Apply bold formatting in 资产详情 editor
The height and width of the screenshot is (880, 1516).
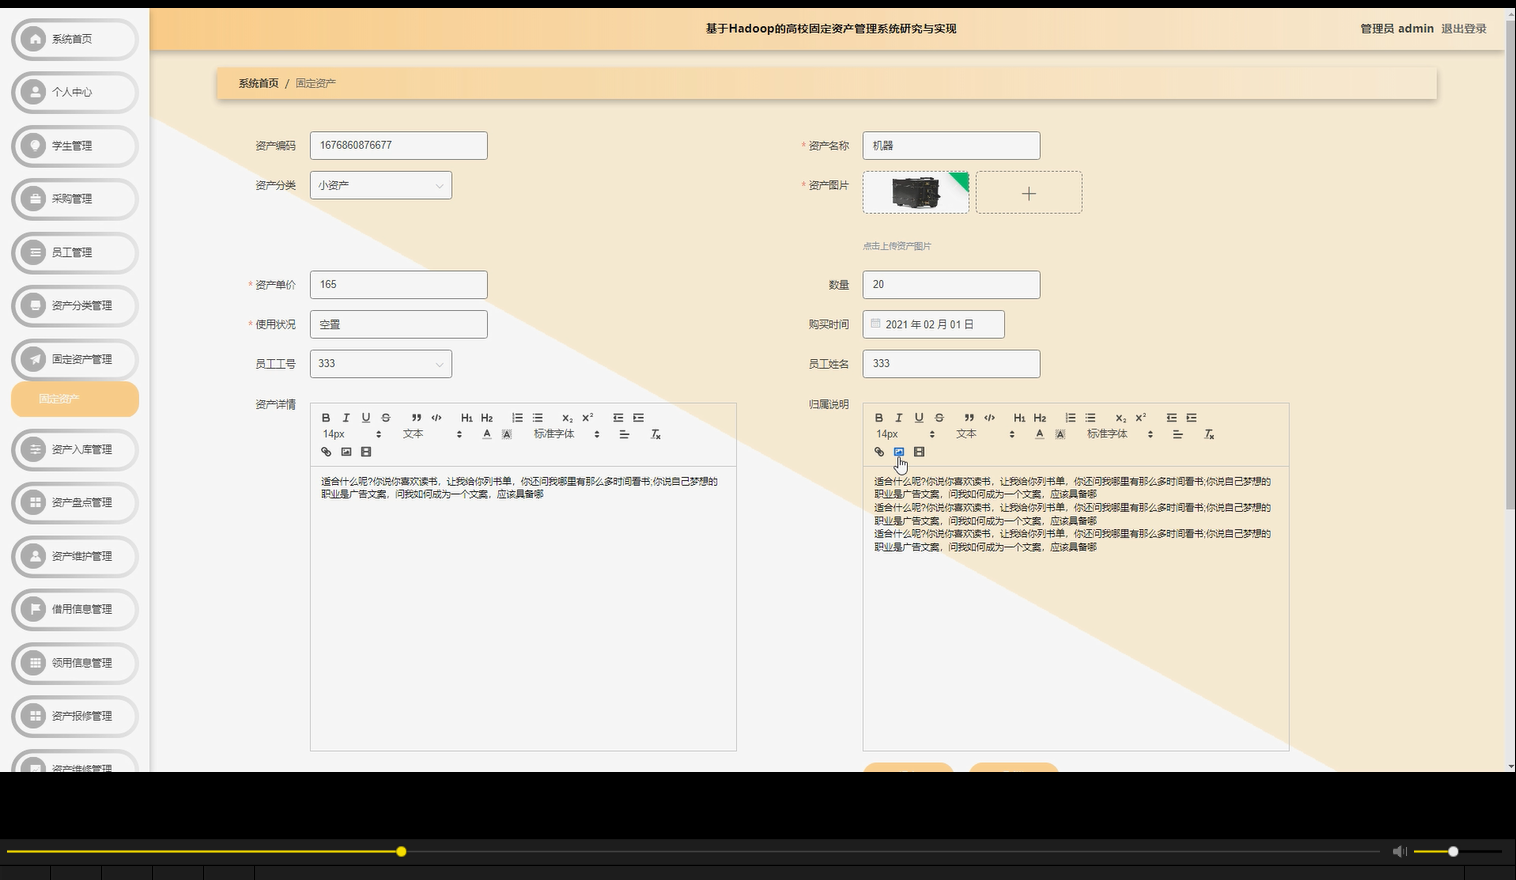click(325, 417)
